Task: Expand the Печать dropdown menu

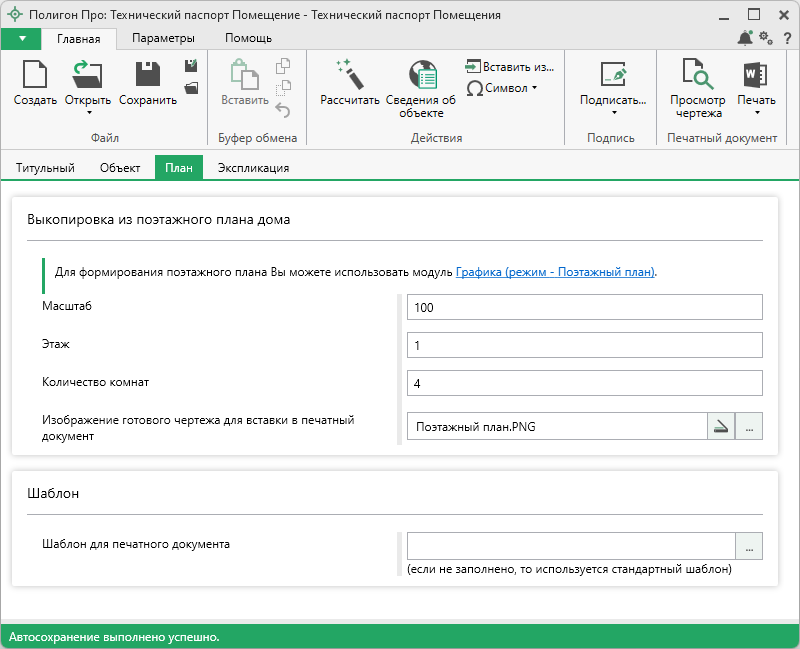Action: pos(755,113)
